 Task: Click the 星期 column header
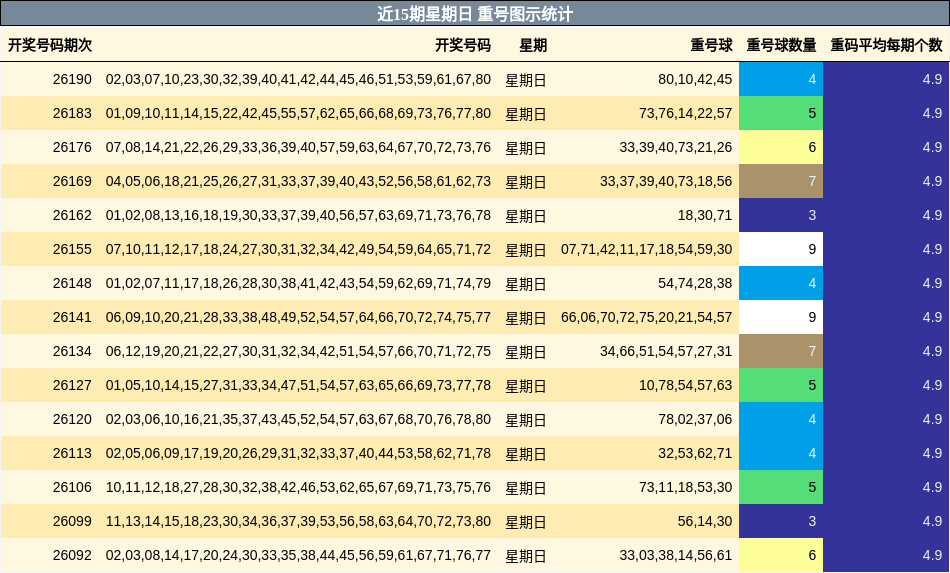(x=533, y=45)
